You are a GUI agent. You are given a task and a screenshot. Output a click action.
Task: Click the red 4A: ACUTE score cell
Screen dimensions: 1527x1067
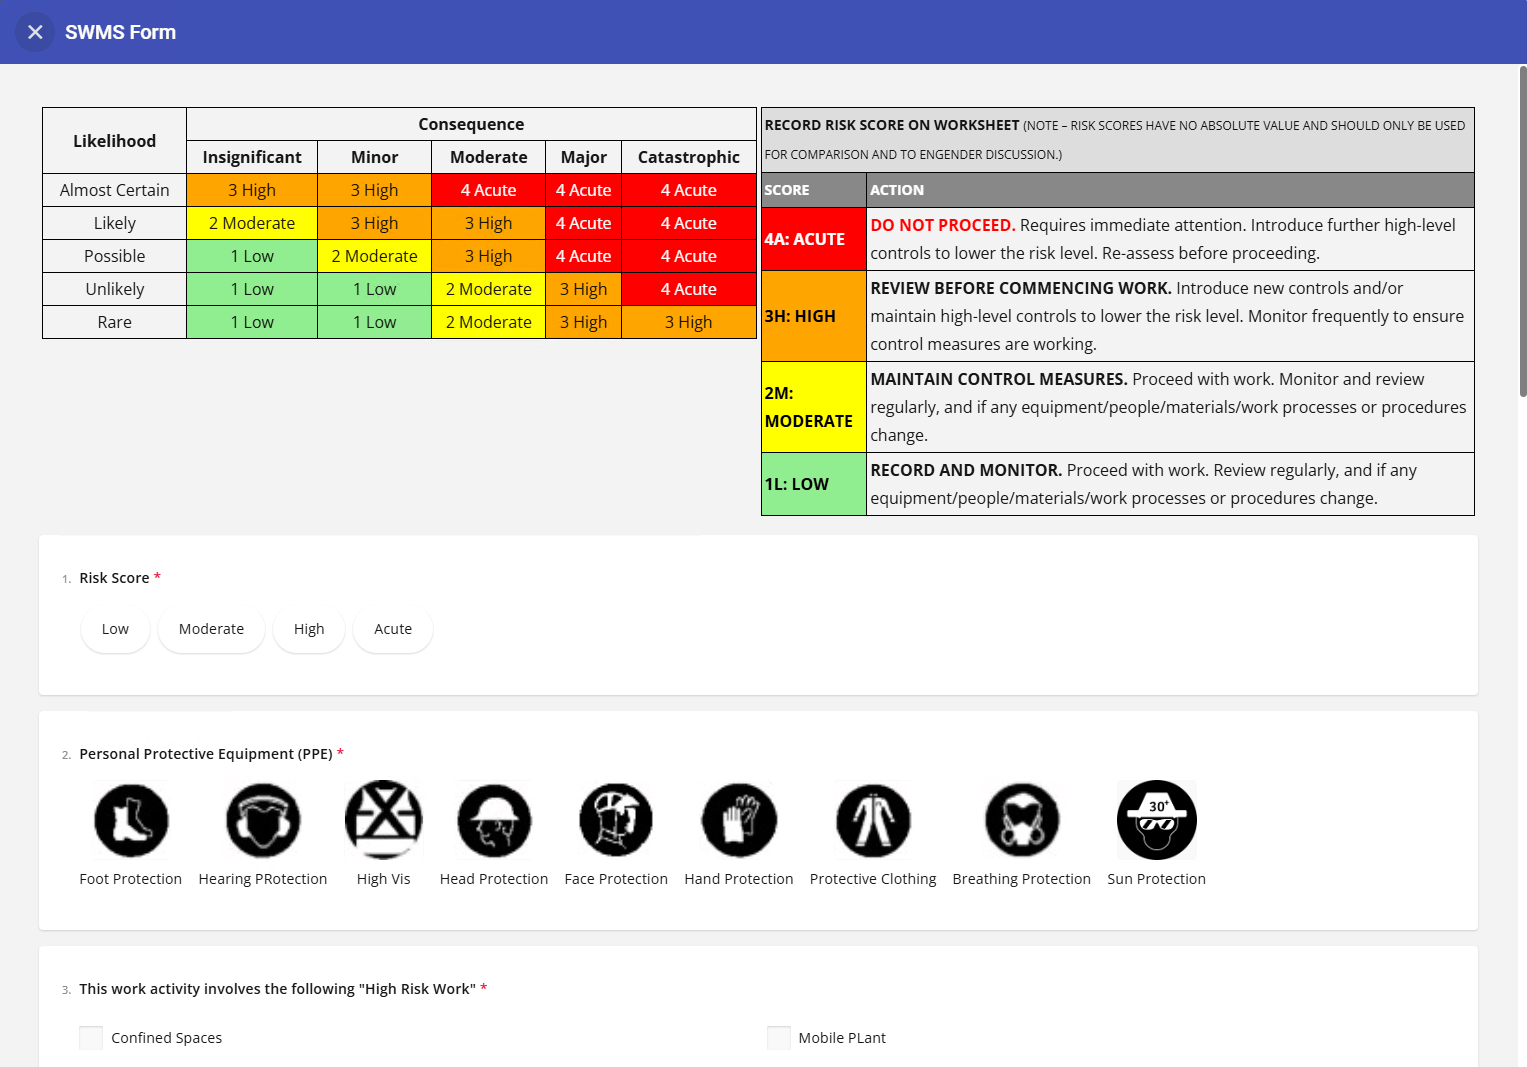point(814,239)
